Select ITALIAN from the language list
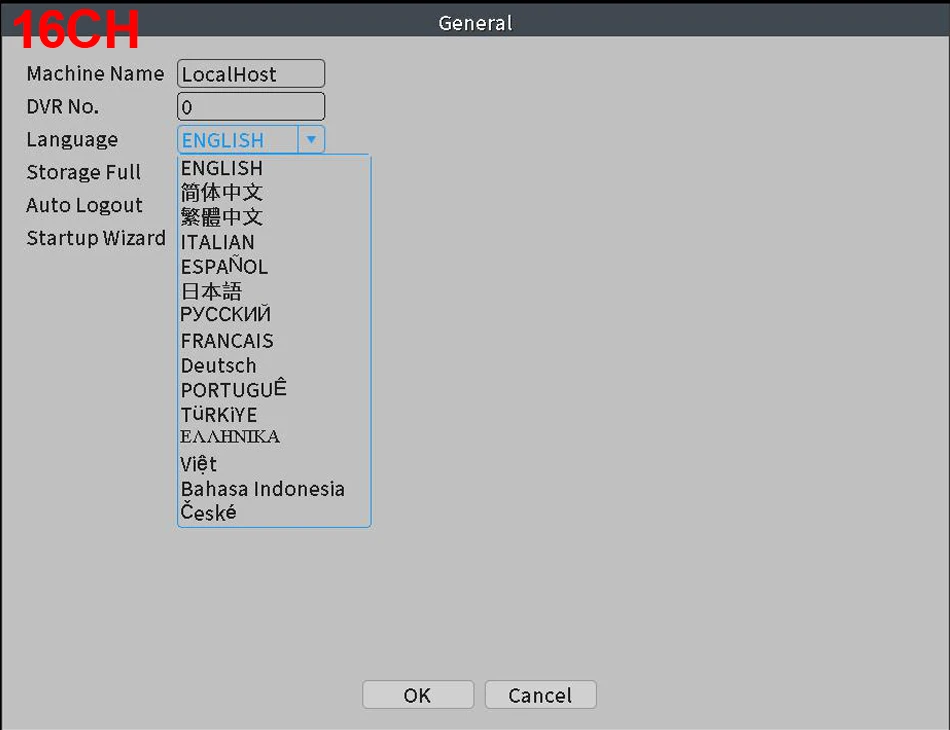 tap(218, 242)
